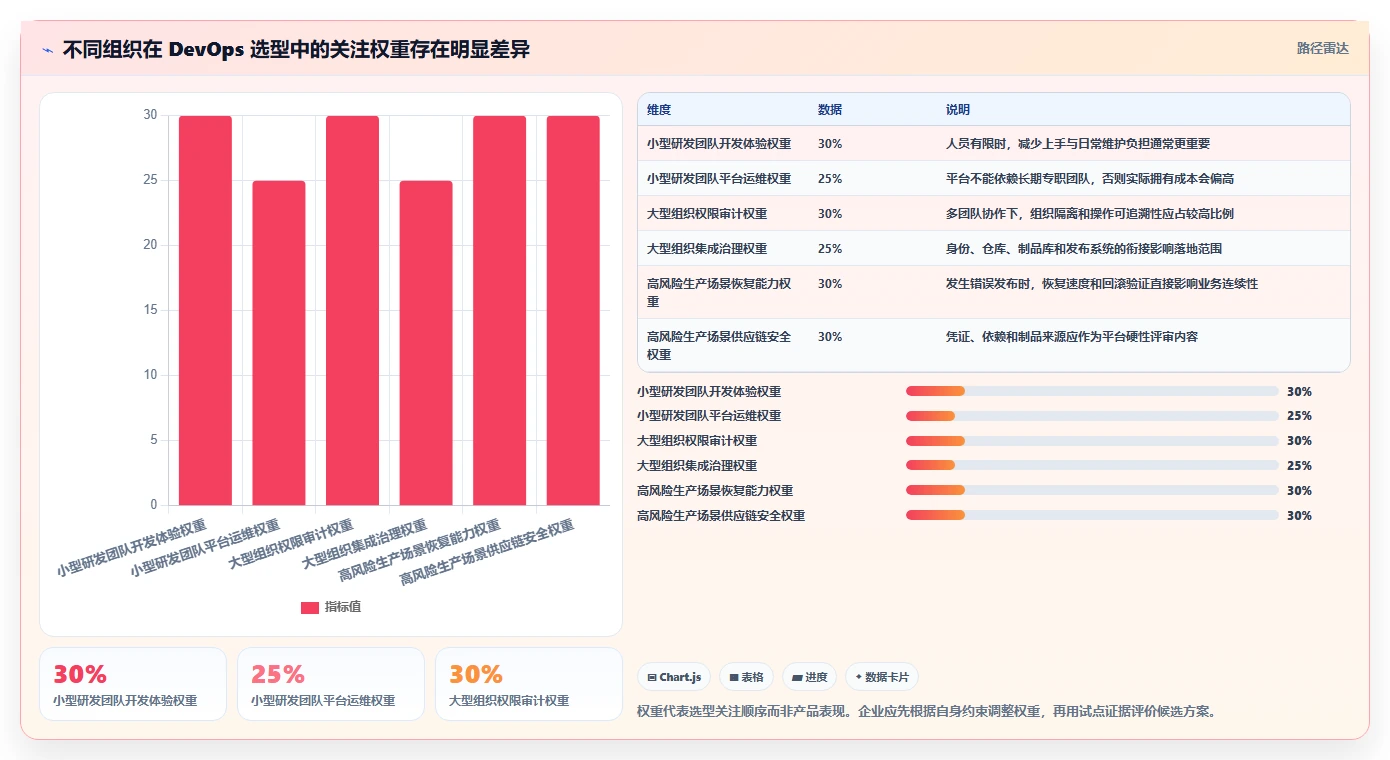Click the 高风险生产场景恢复能力权重 progress bar
1390x760 pixels.
click(1092, 490)
